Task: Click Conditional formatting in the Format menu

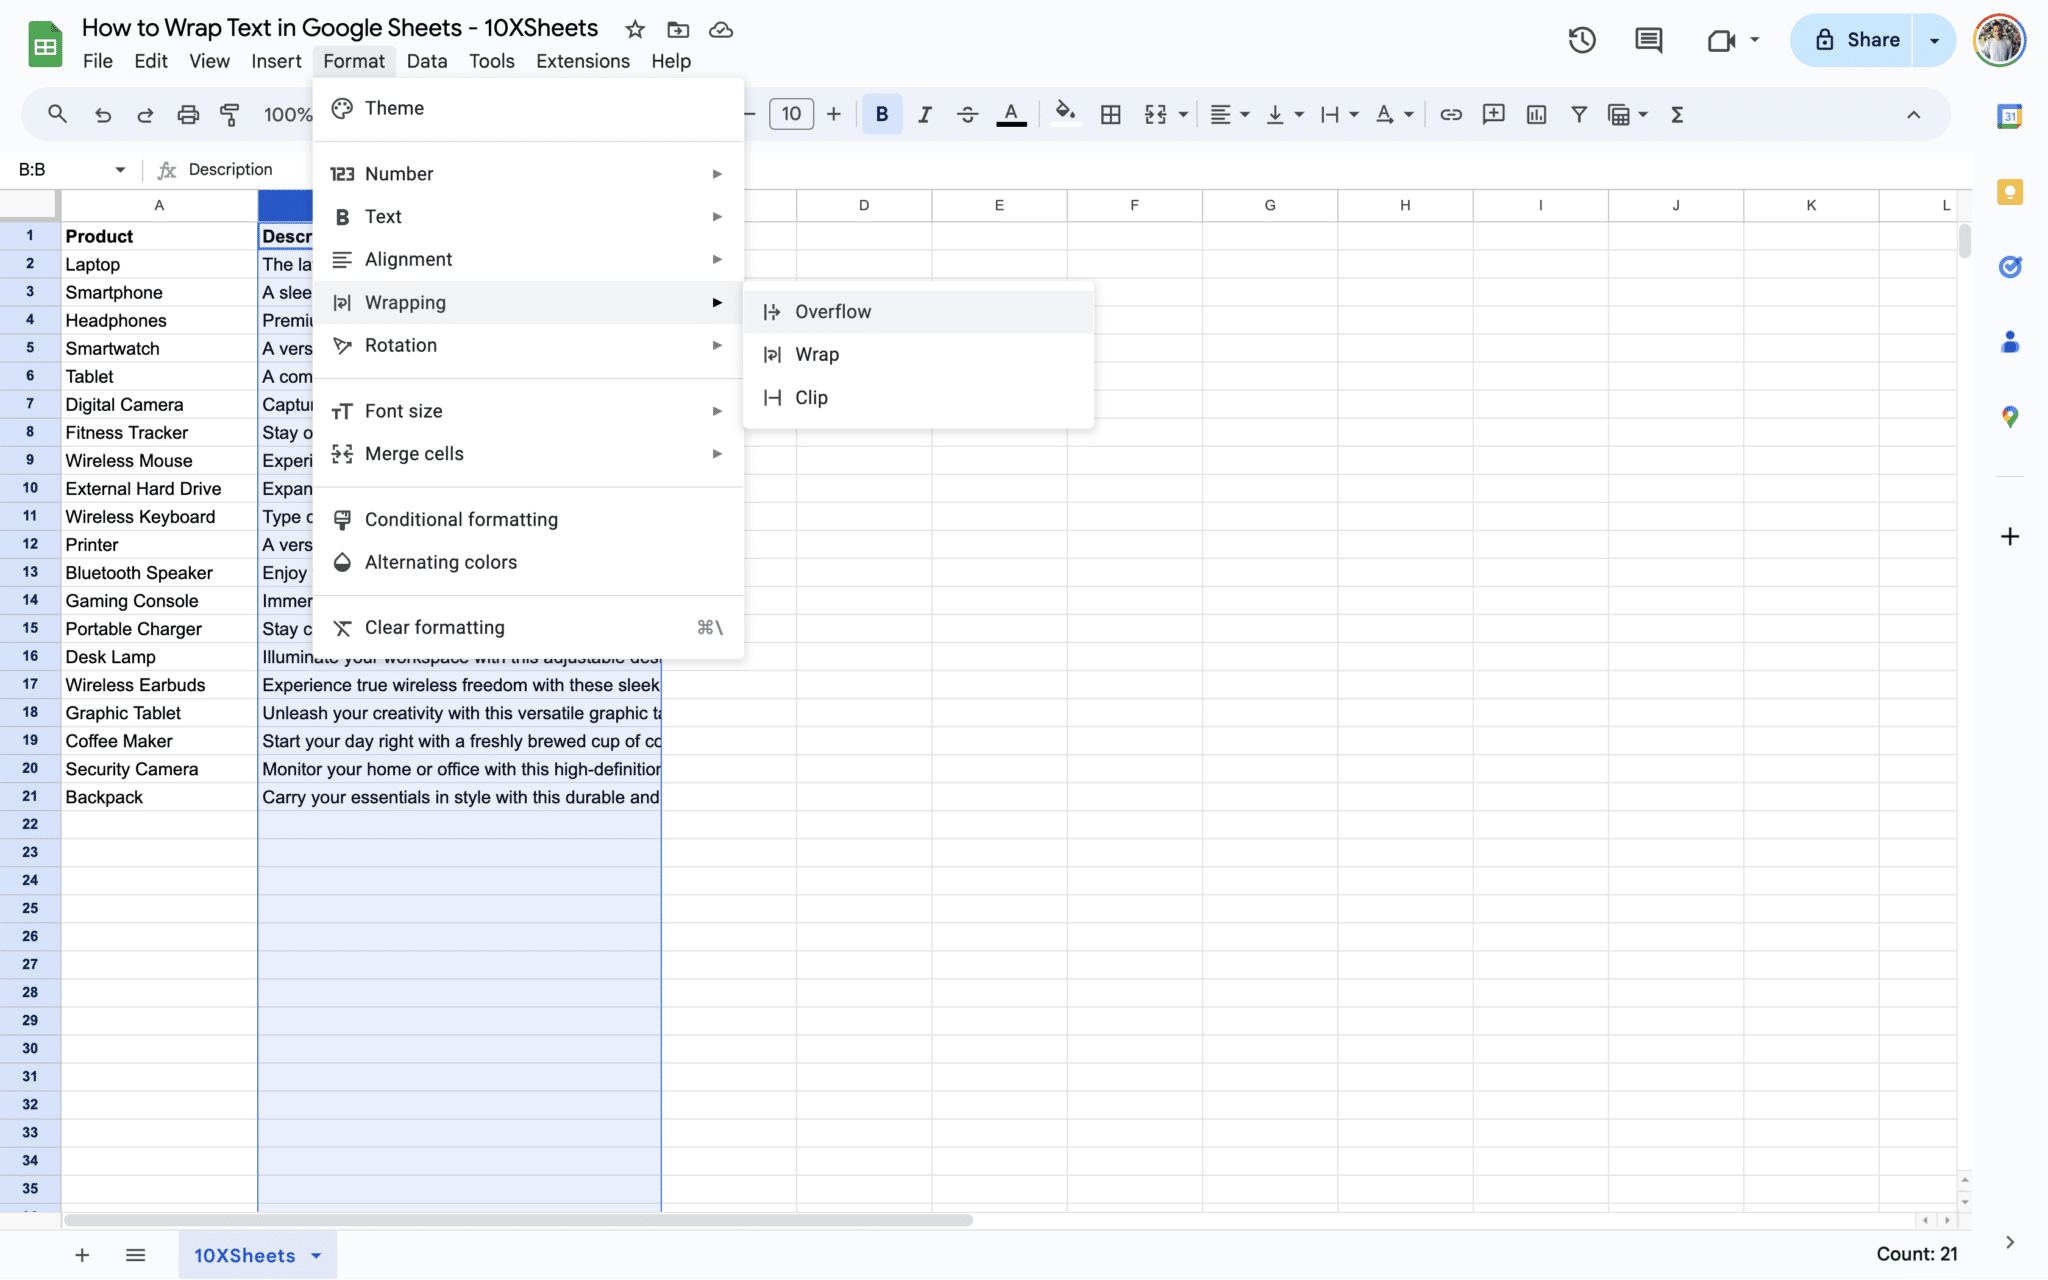Action: [461, 520]
